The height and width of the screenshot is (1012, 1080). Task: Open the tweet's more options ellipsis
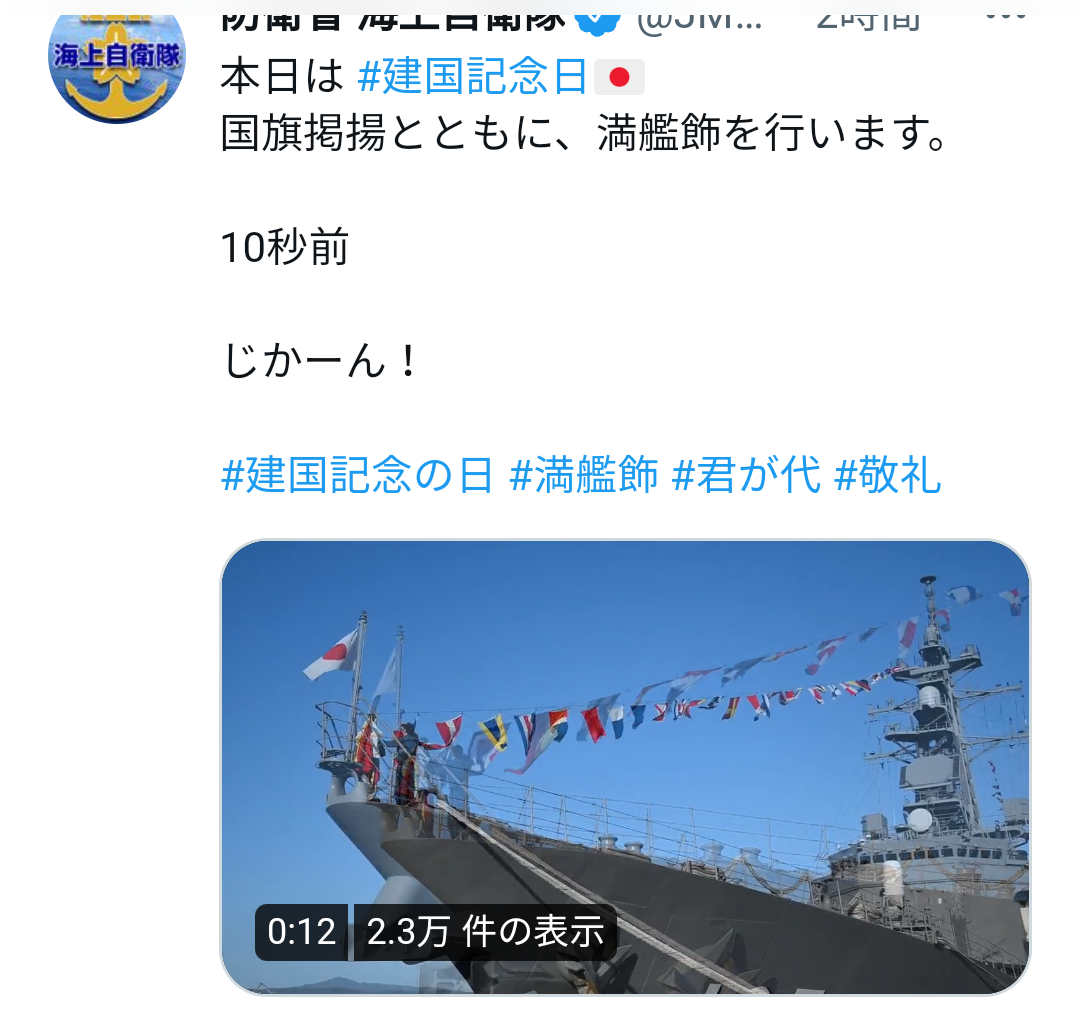click(1006, 18)
